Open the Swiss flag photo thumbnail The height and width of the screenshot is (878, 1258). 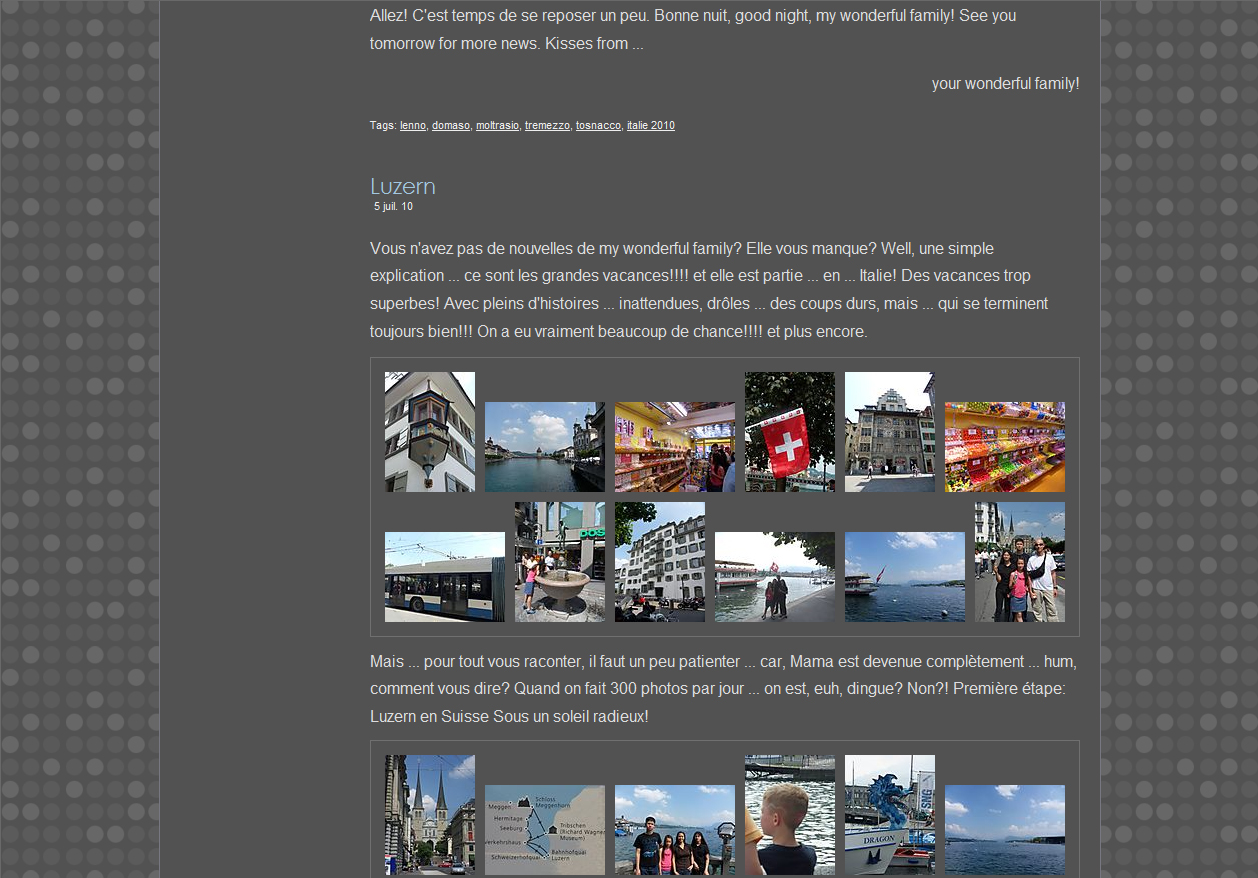pyautogui.click(x=789, y=432)
